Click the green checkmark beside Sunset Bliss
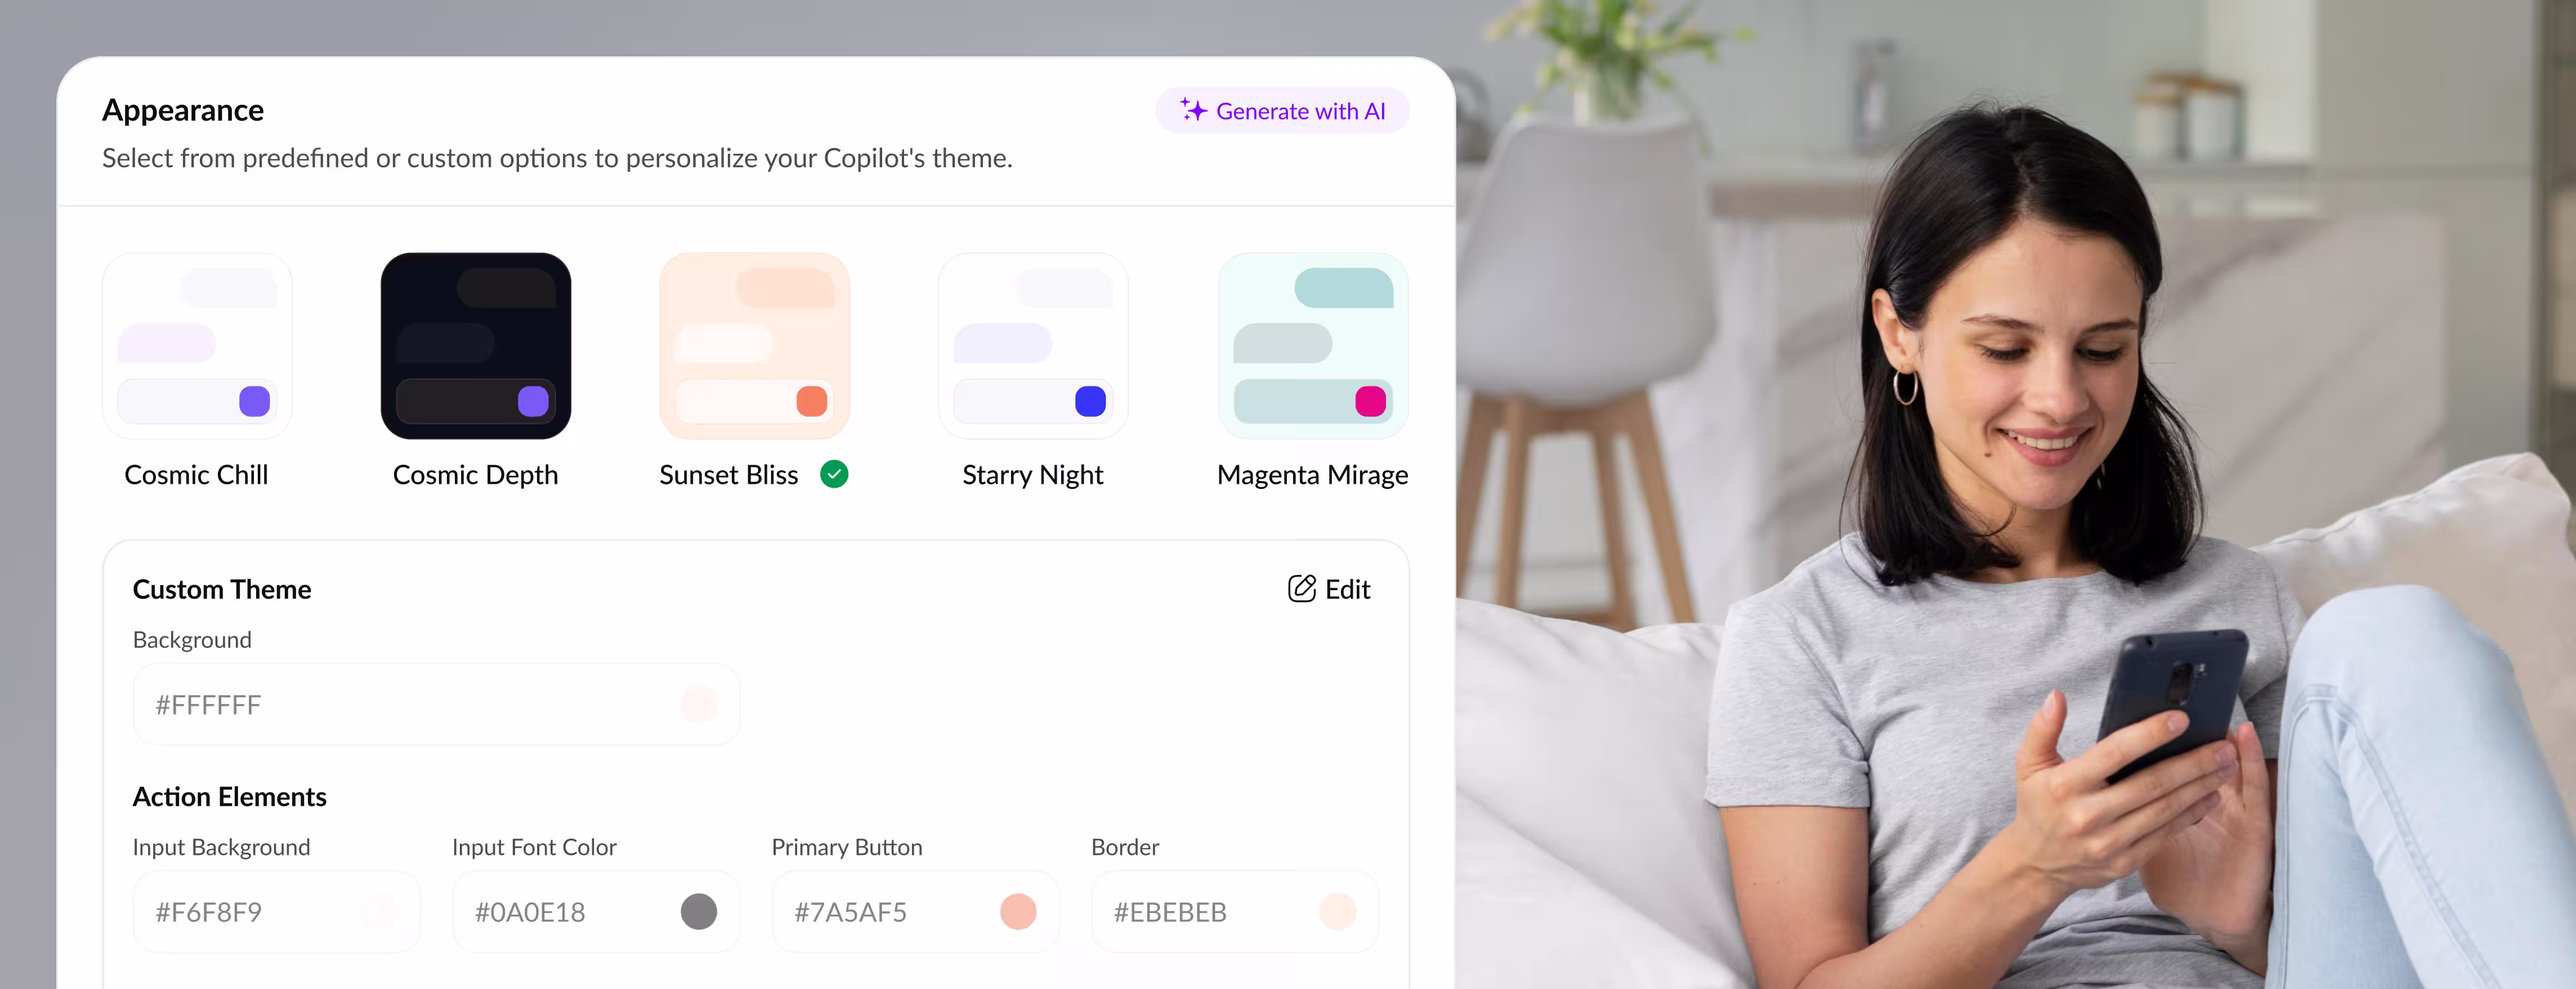 click(x=834, y=474)
